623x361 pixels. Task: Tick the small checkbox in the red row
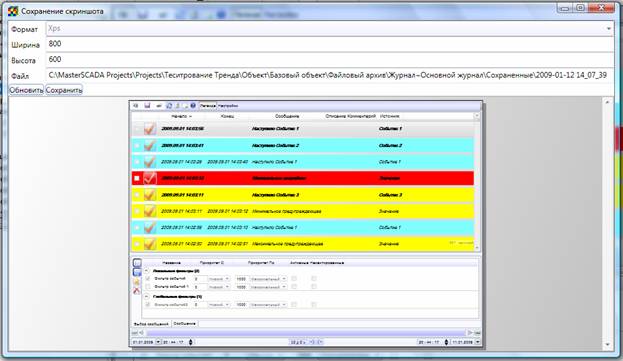(137, 178)
